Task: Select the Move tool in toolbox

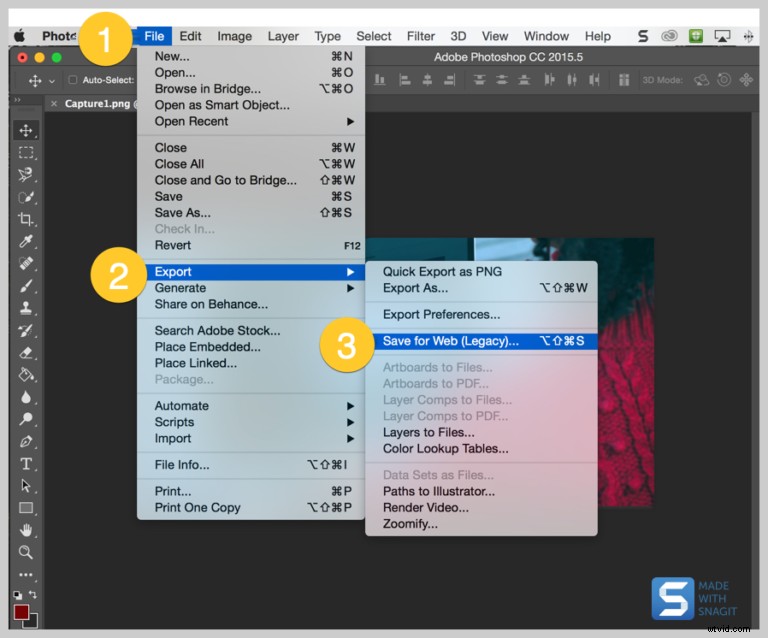Action: pyautogui.click(x=26, y=130)
